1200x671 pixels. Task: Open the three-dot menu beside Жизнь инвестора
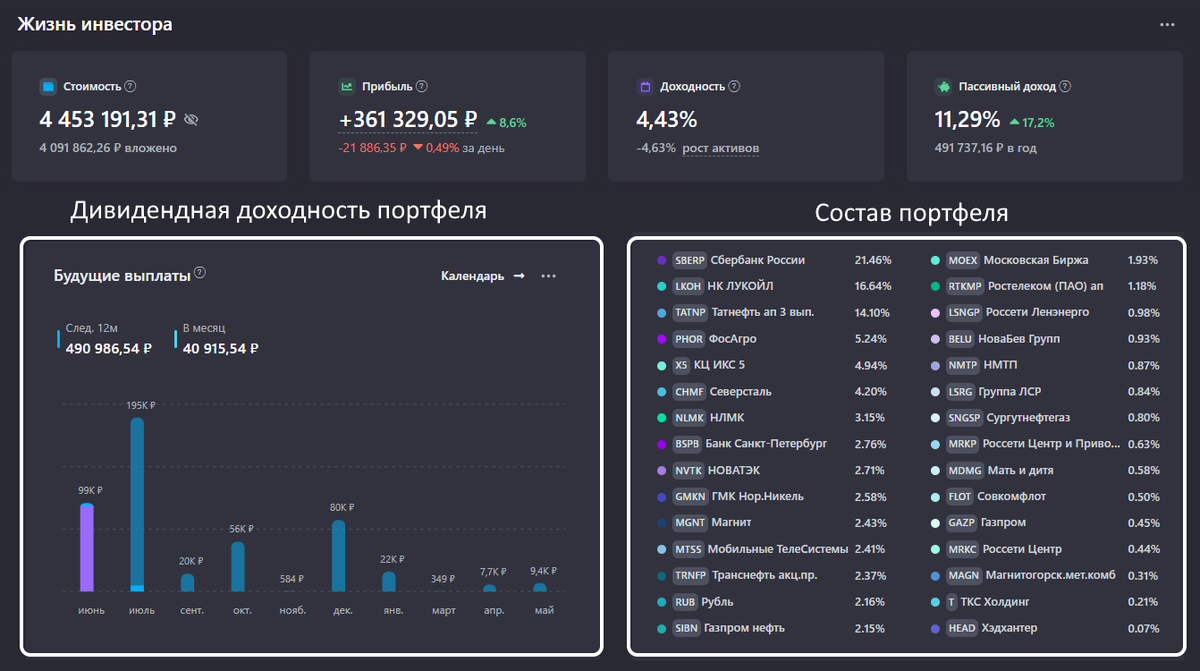[1167, 24]
